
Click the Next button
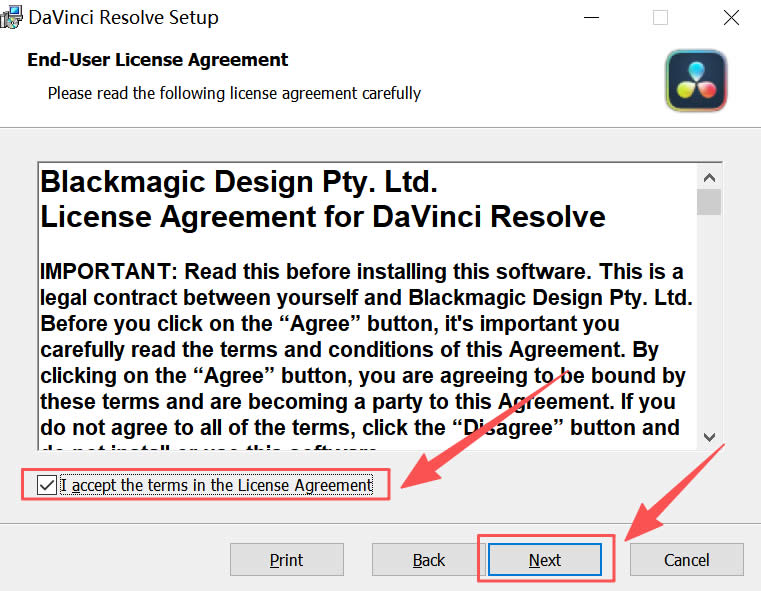[545, 559]
